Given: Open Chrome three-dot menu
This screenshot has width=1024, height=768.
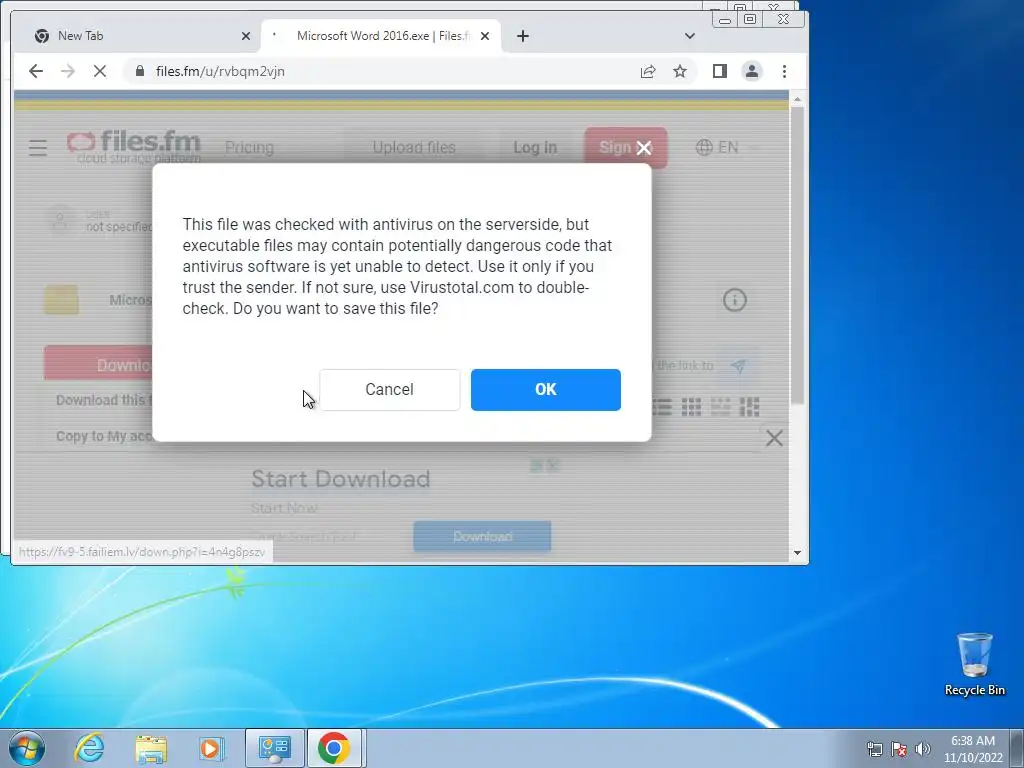Looking at the screenshot, I should [x=784, y=71].
